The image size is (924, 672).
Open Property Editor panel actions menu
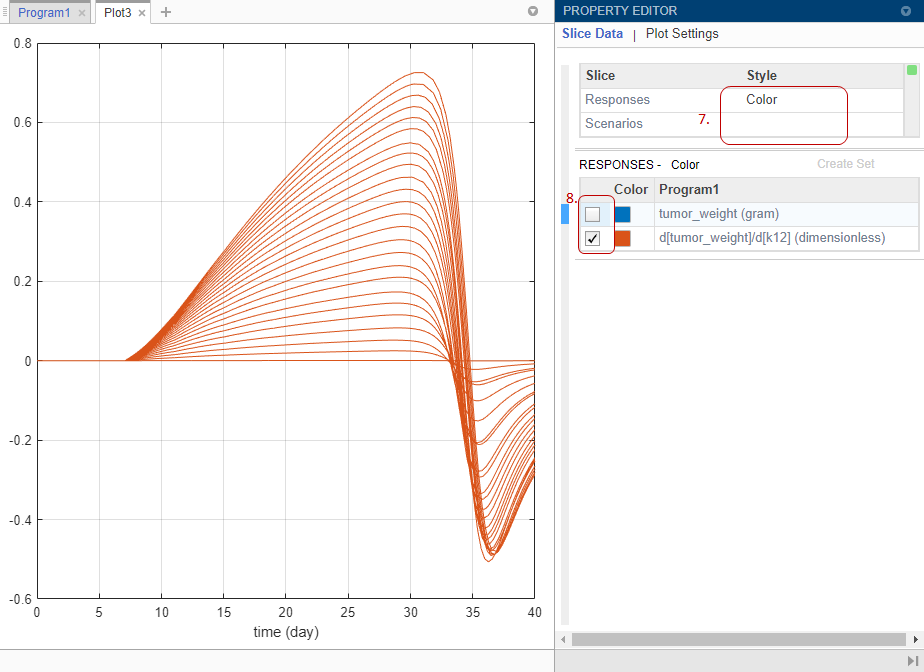(906, 11)
